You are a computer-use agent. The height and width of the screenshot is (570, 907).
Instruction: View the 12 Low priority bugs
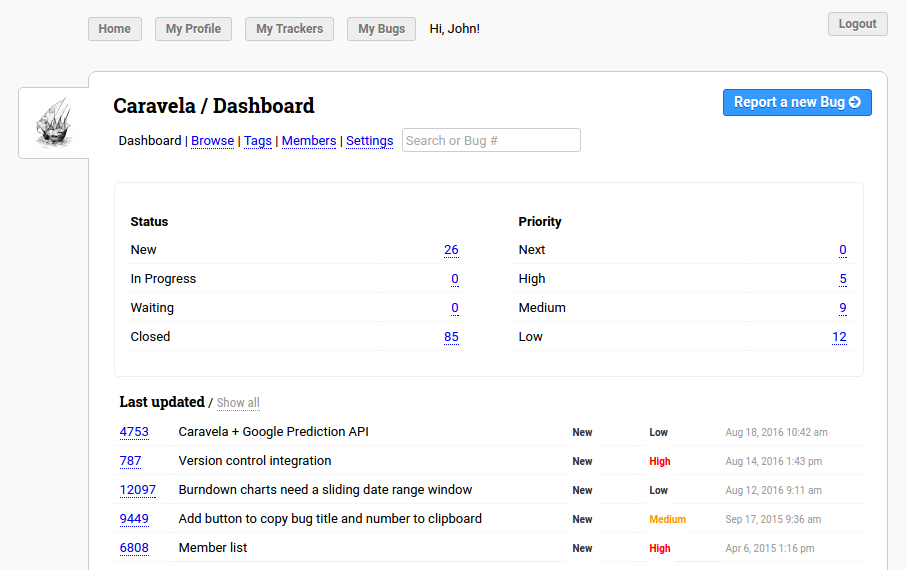839,337
